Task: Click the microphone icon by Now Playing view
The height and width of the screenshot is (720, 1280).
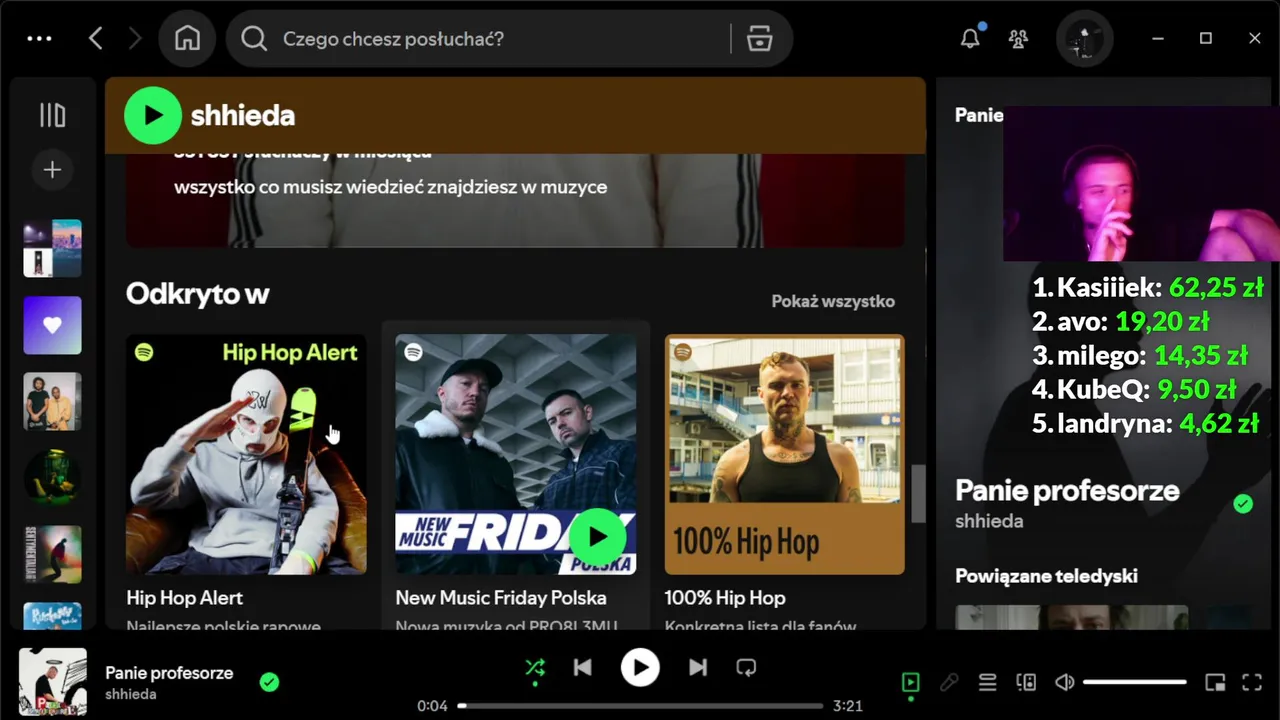Action: [949, 682]
